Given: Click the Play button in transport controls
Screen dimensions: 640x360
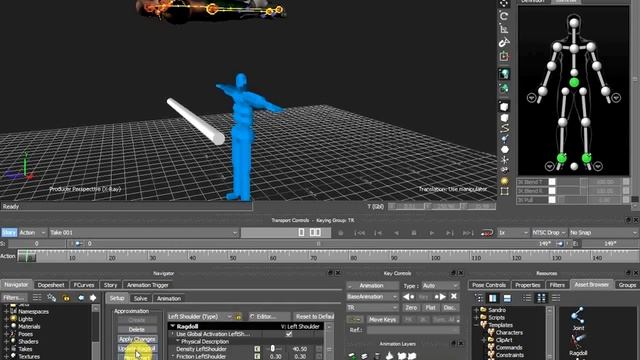Looking at the screenshot, I should 431,233.
